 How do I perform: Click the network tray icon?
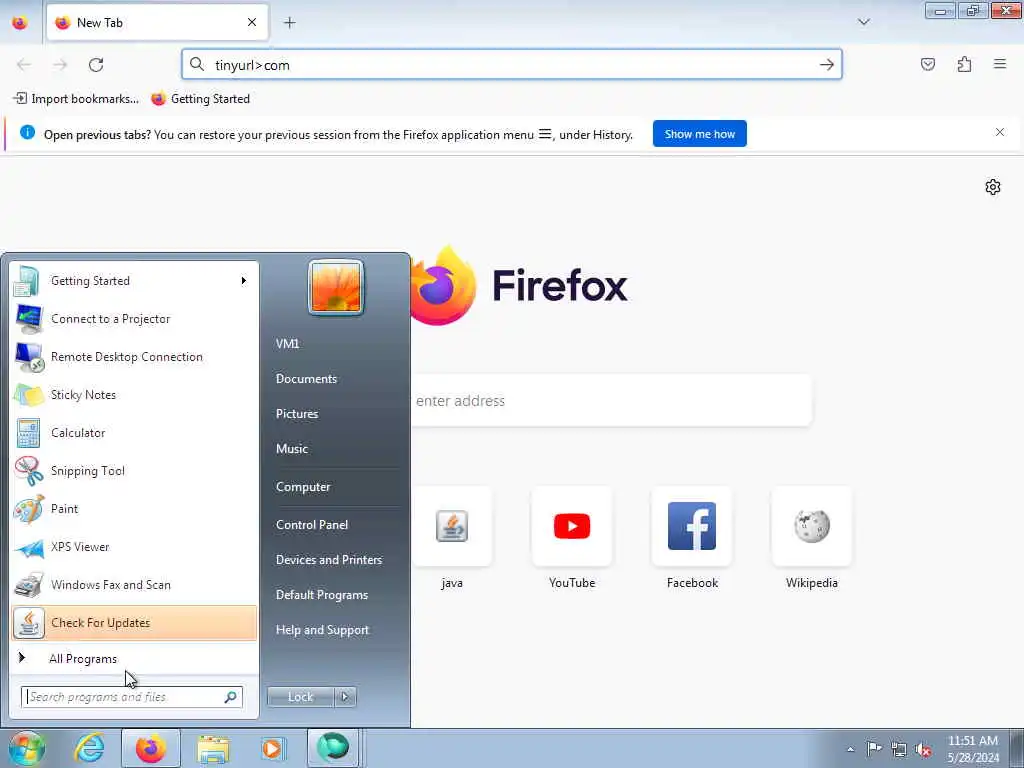[x=899, y=749]
